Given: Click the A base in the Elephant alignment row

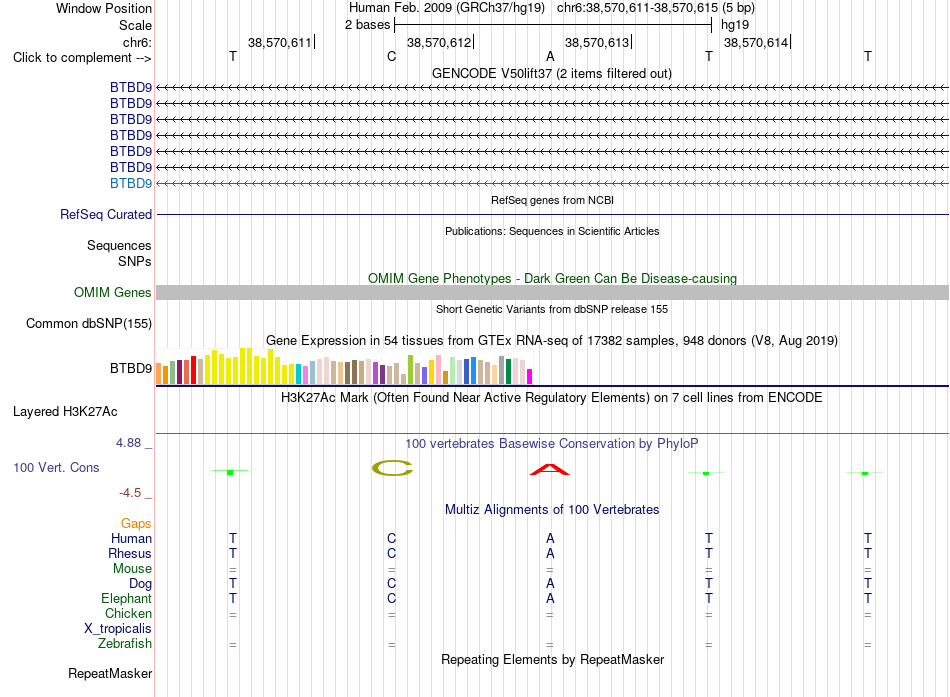Looking at the screenshot, I should click(550, 598).
